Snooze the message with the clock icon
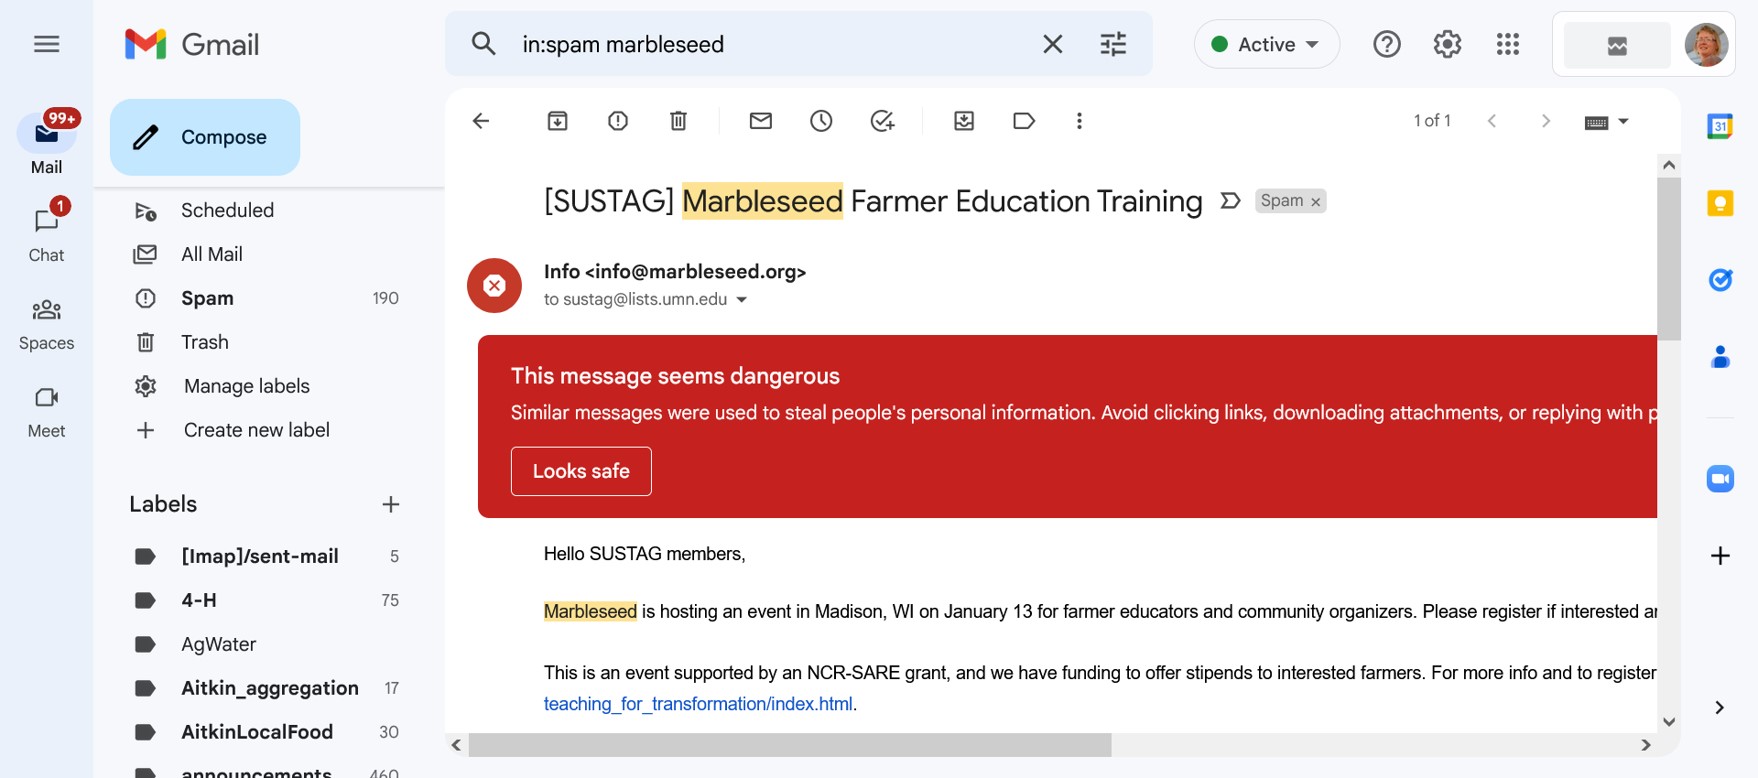 [x=821, y=121]
